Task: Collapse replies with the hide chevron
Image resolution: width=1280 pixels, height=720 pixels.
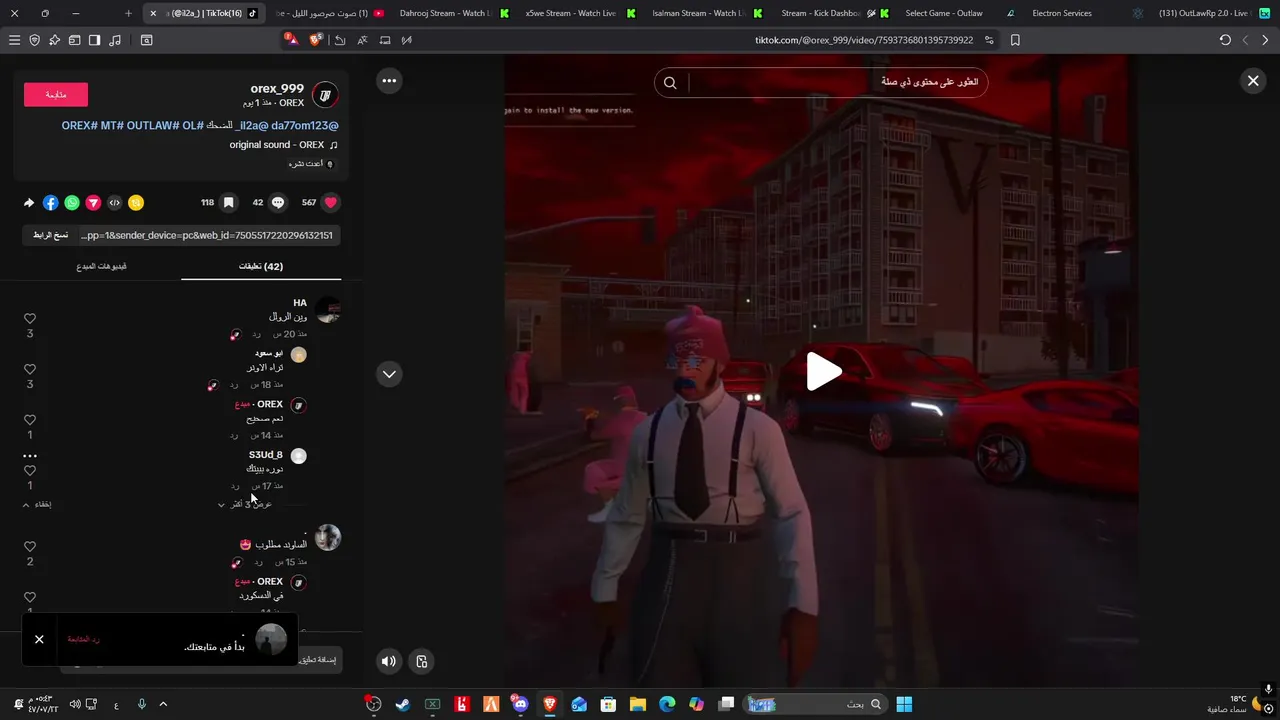Action: (37, 505)
